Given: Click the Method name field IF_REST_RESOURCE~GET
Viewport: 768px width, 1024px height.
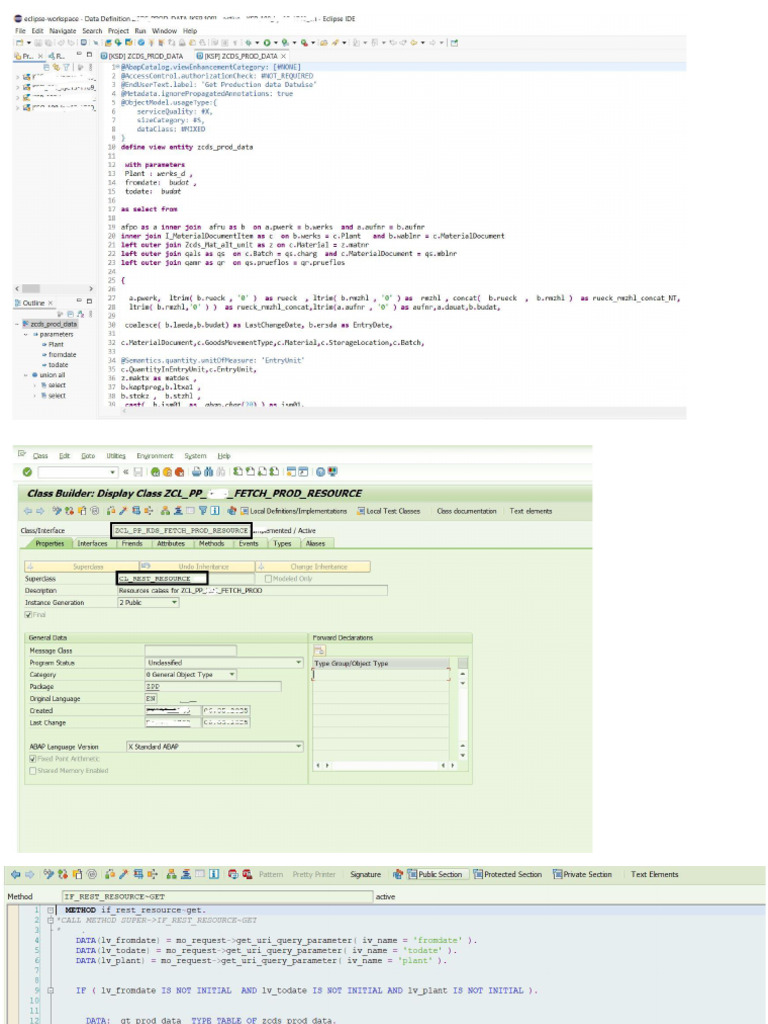Looking at the screenshot, I should 217,896.
